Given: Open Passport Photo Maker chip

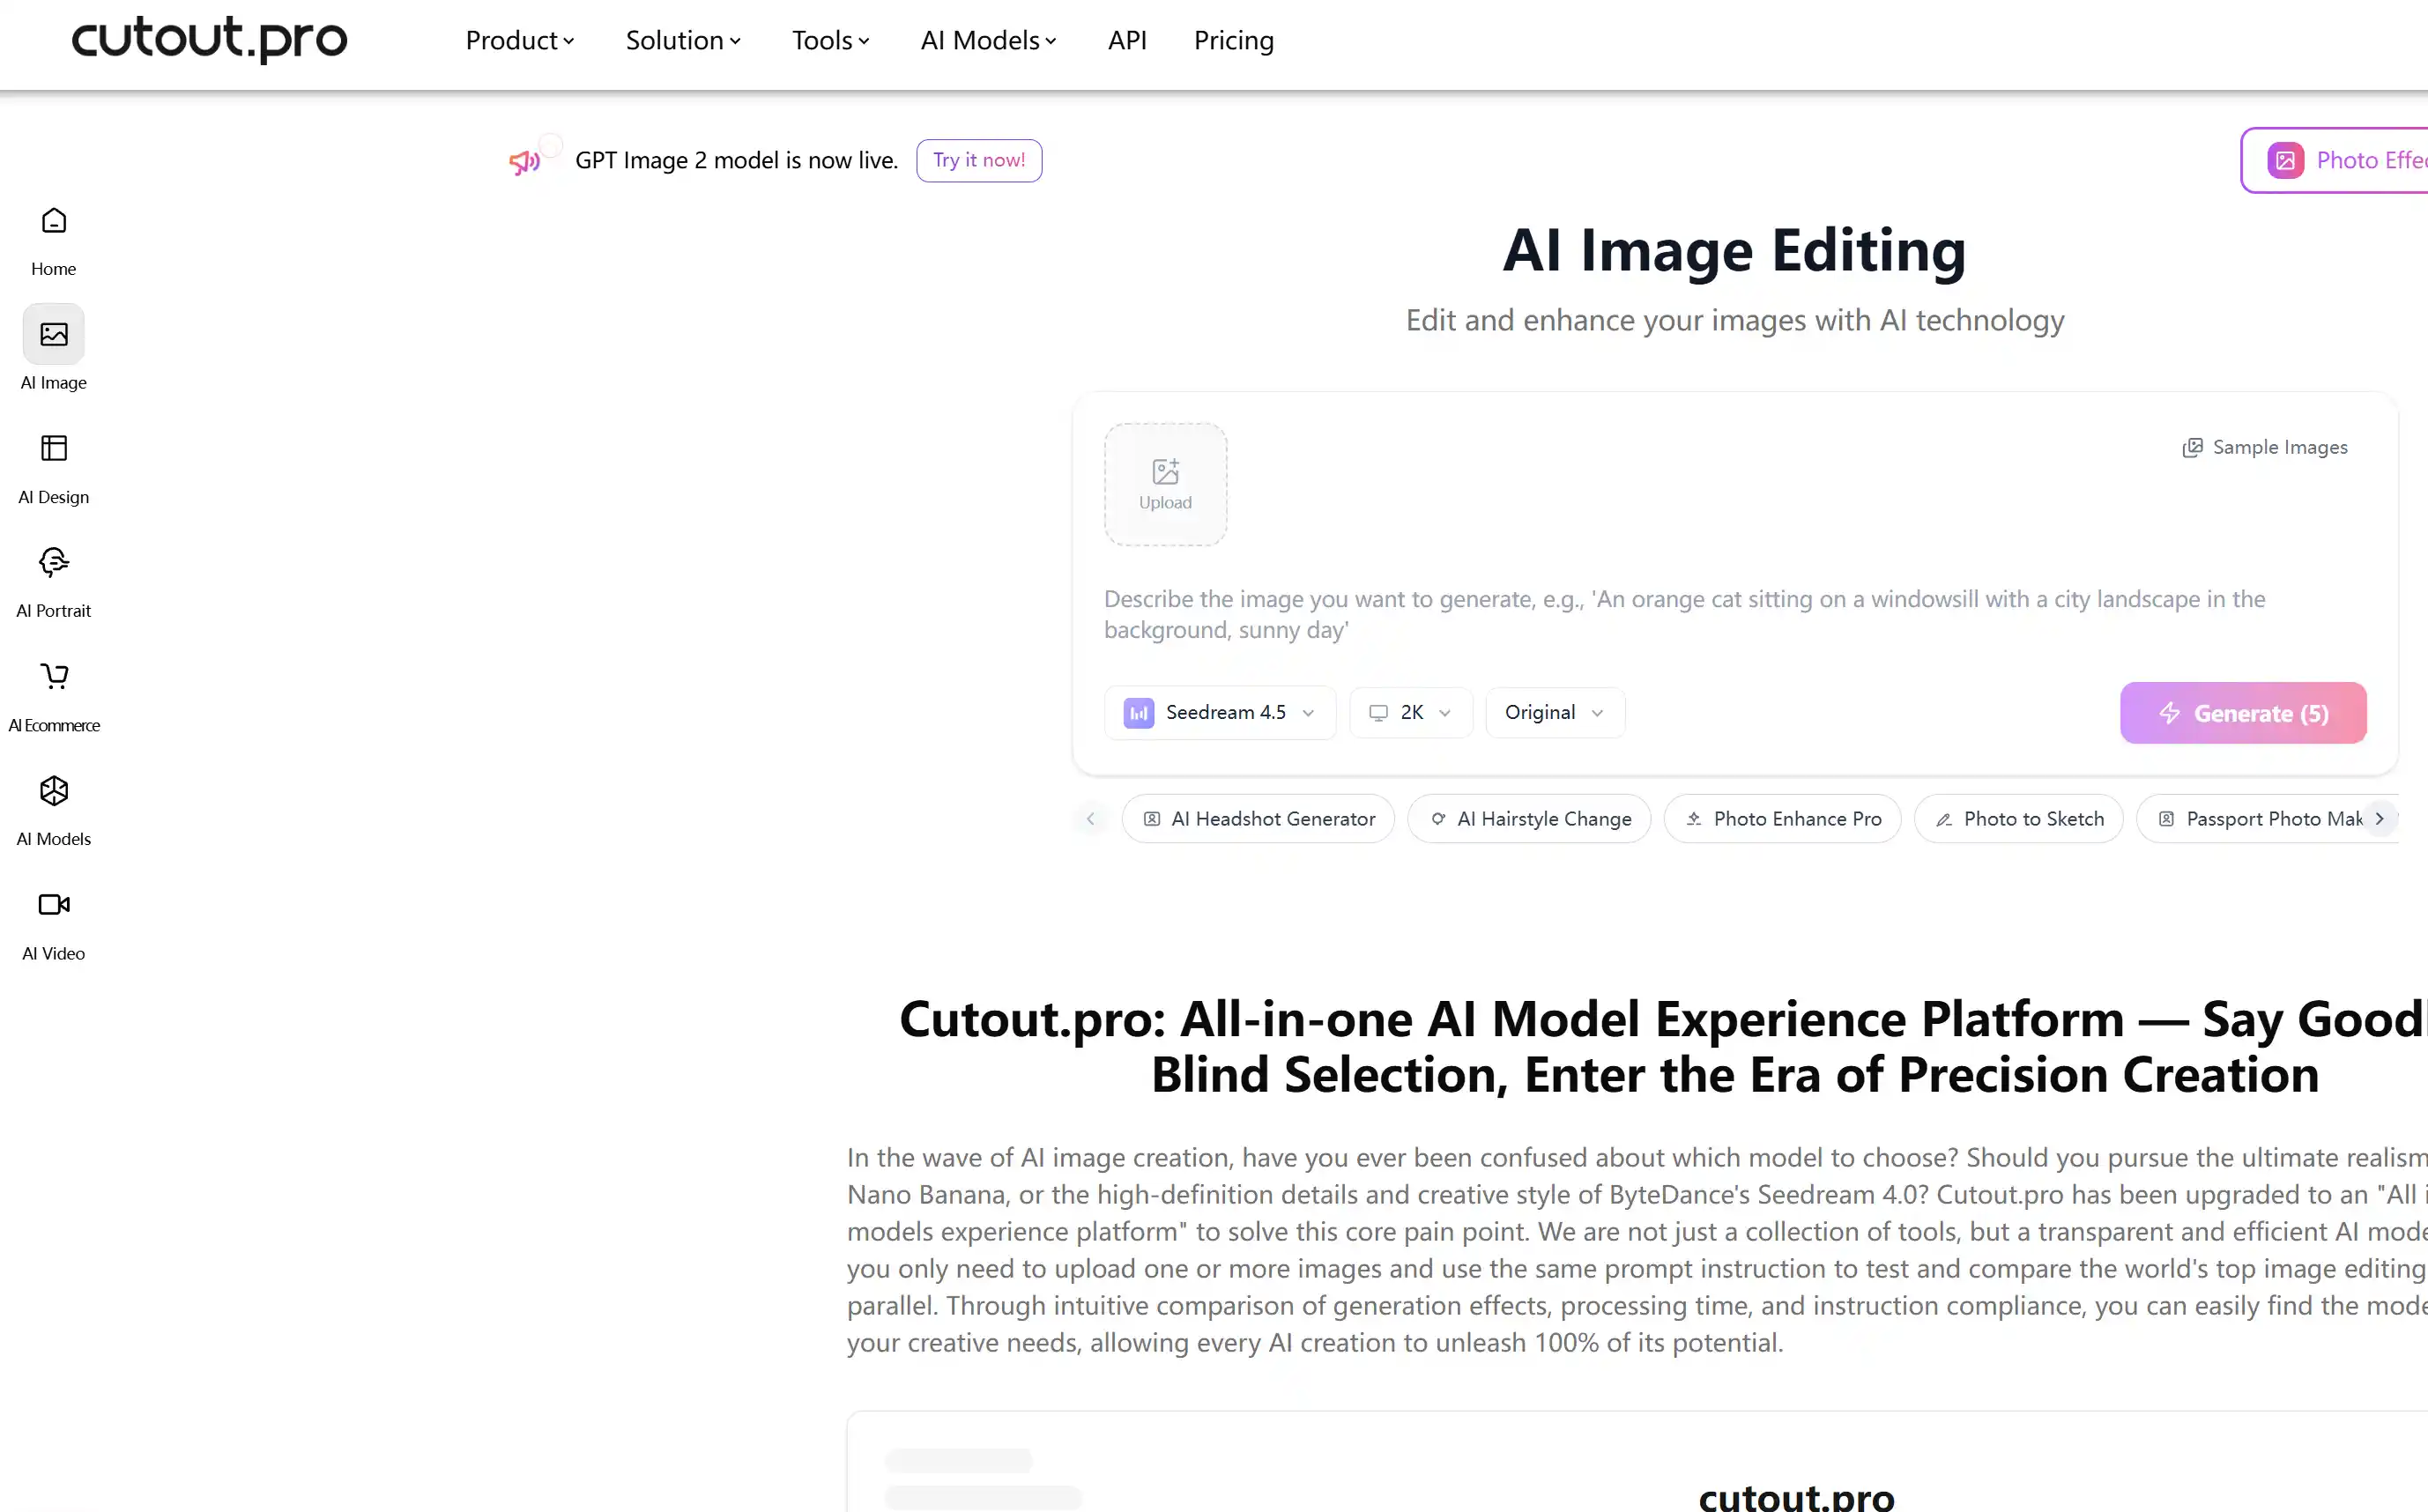Looking at the screenshot, I should (2265, 819).
